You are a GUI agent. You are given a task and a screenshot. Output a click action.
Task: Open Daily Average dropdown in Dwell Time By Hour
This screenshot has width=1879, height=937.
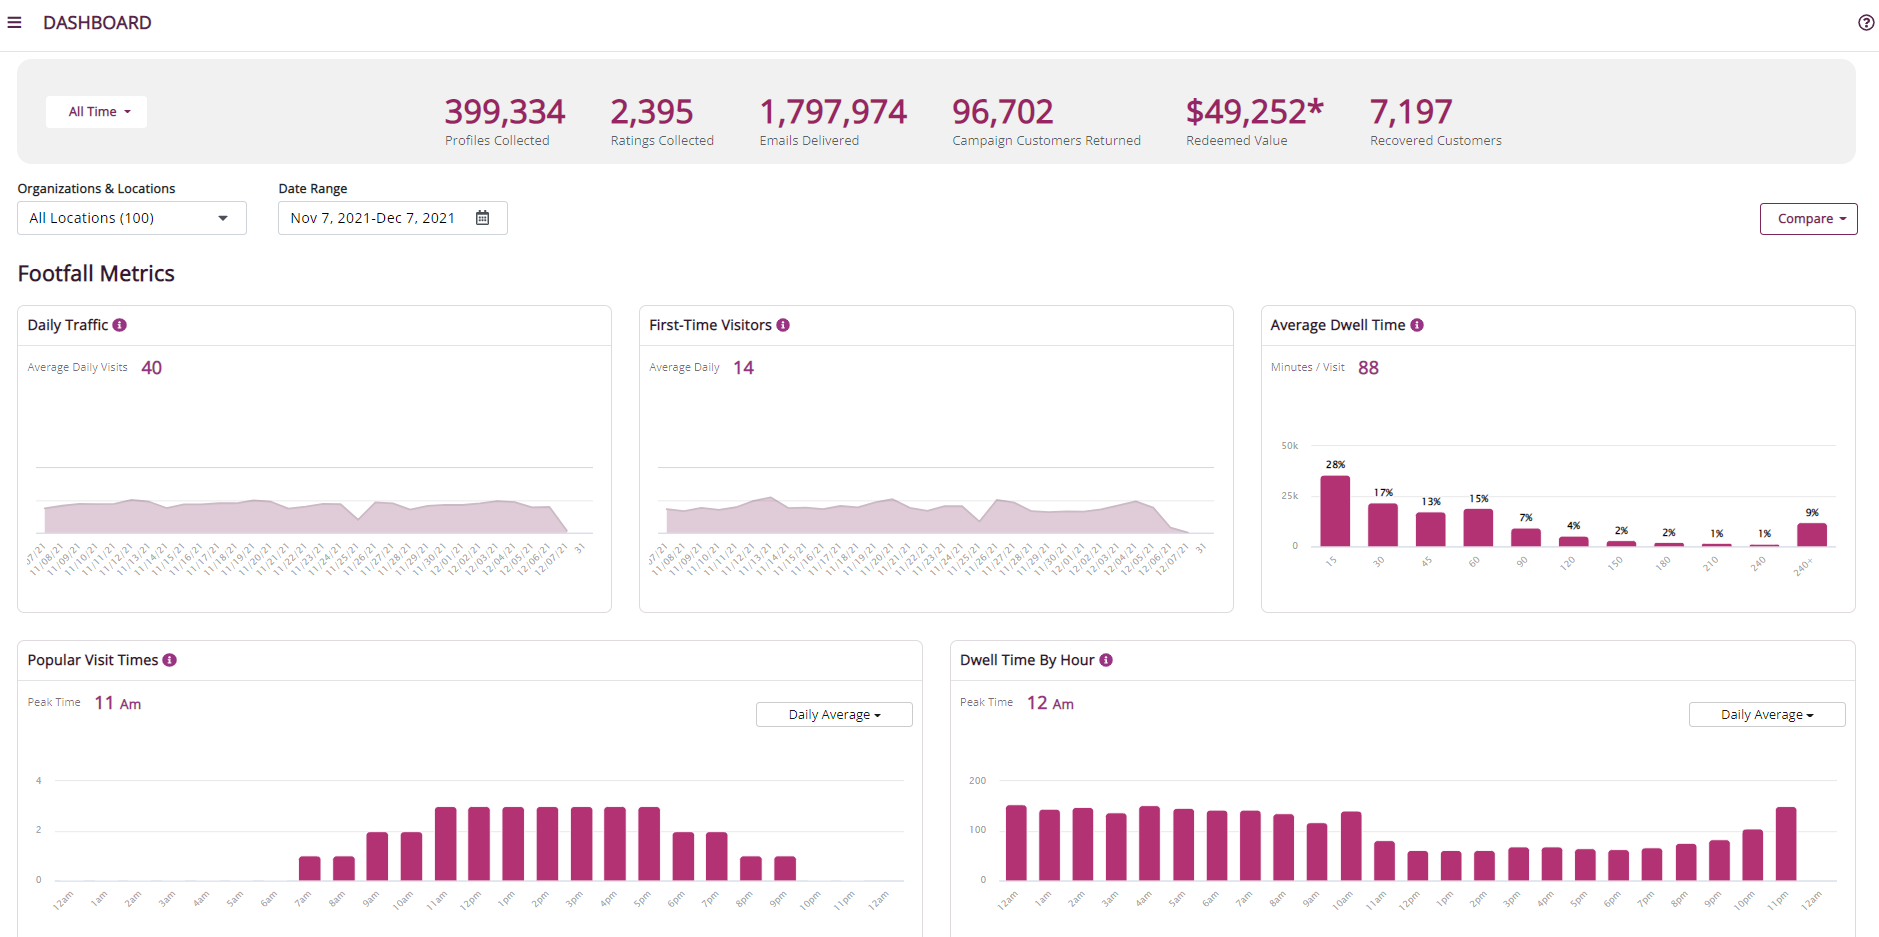(x=1766, y=713)
